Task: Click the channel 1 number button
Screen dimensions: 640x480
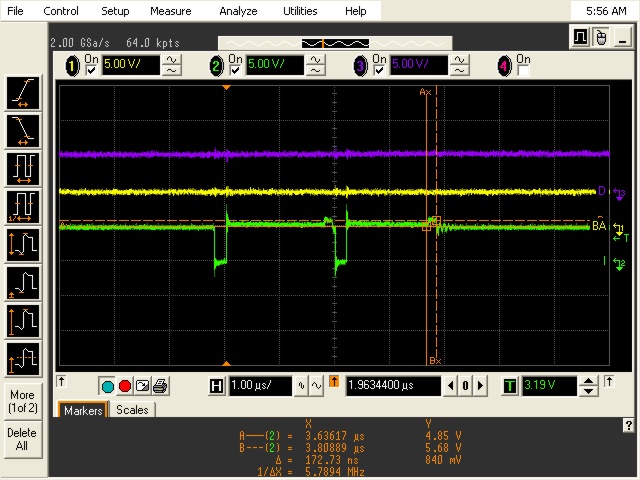Action: (73, 66)
